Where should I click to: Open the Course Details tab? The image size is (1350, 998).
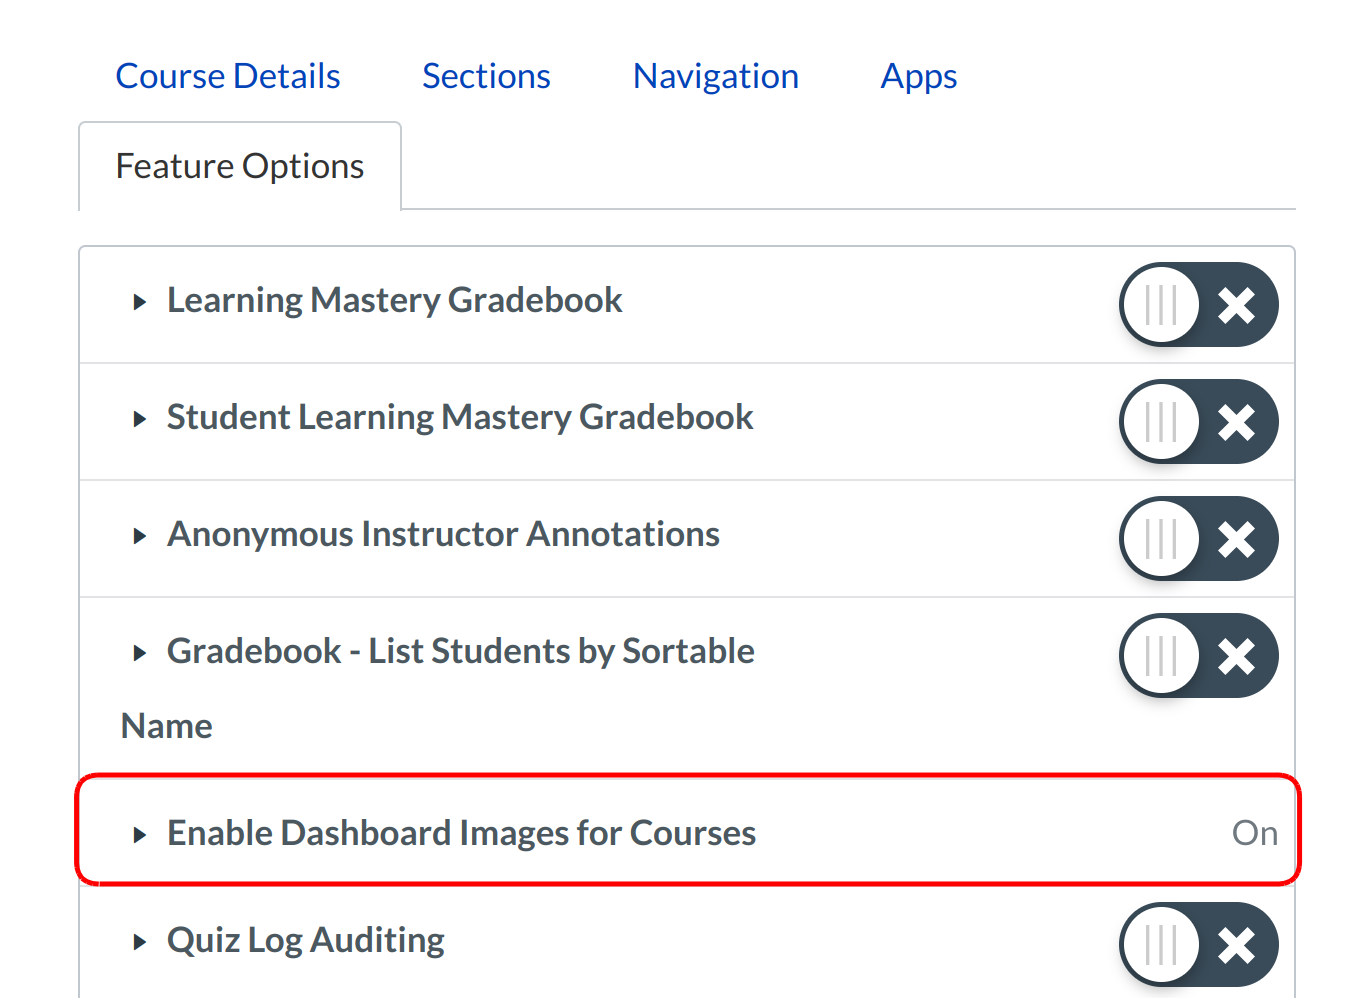(228, 76)
